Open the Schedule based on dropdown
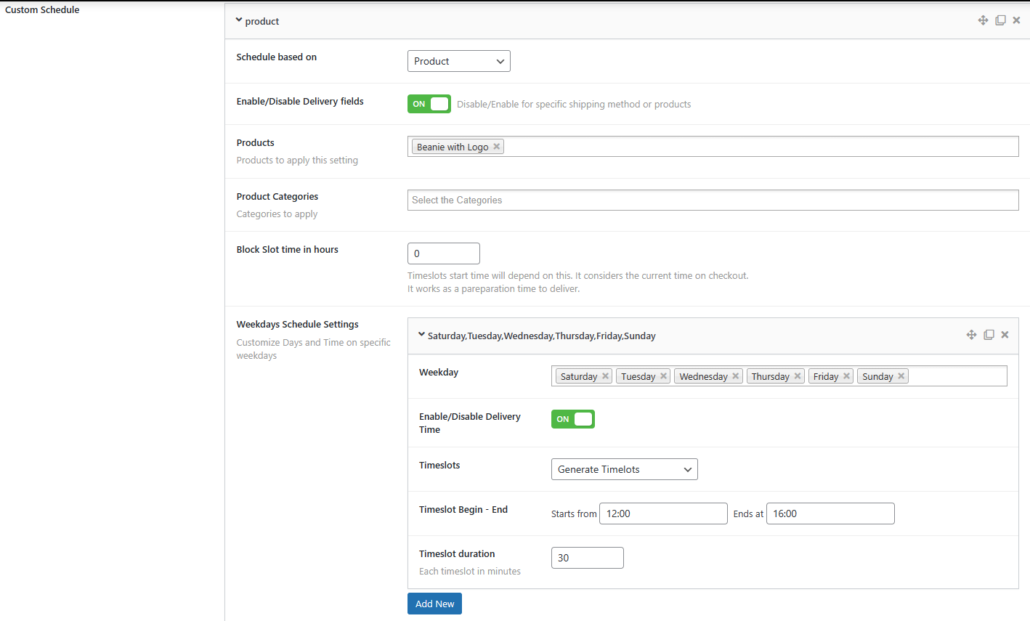 pyautogui.click(x=458, y=60)
